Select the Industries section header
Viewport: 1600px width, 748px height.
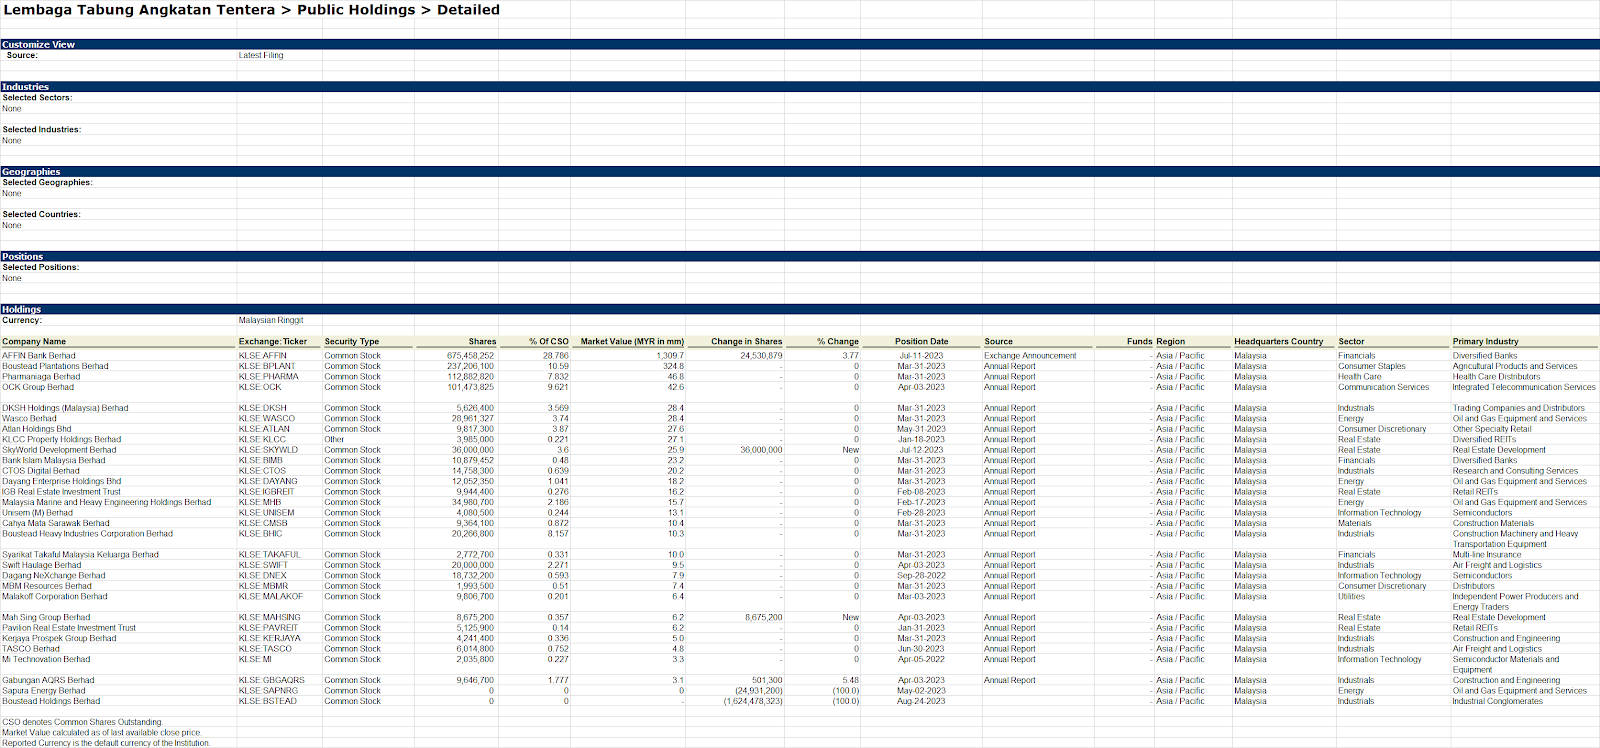point(800,86)
